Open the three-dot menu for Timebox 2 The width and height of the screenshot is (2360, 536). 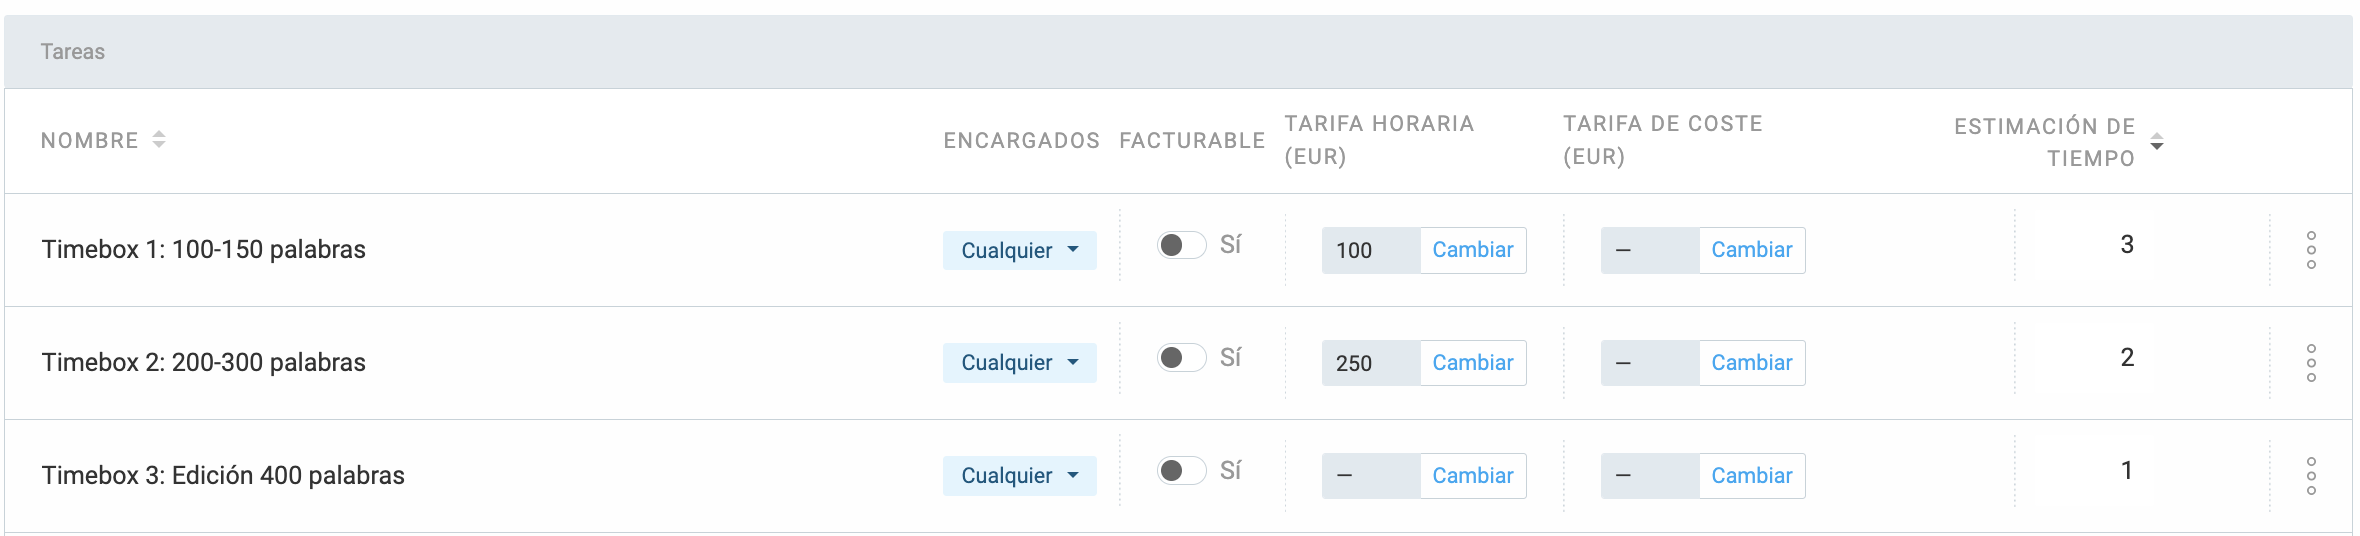pyautogui.click(x=2311, y=363)
